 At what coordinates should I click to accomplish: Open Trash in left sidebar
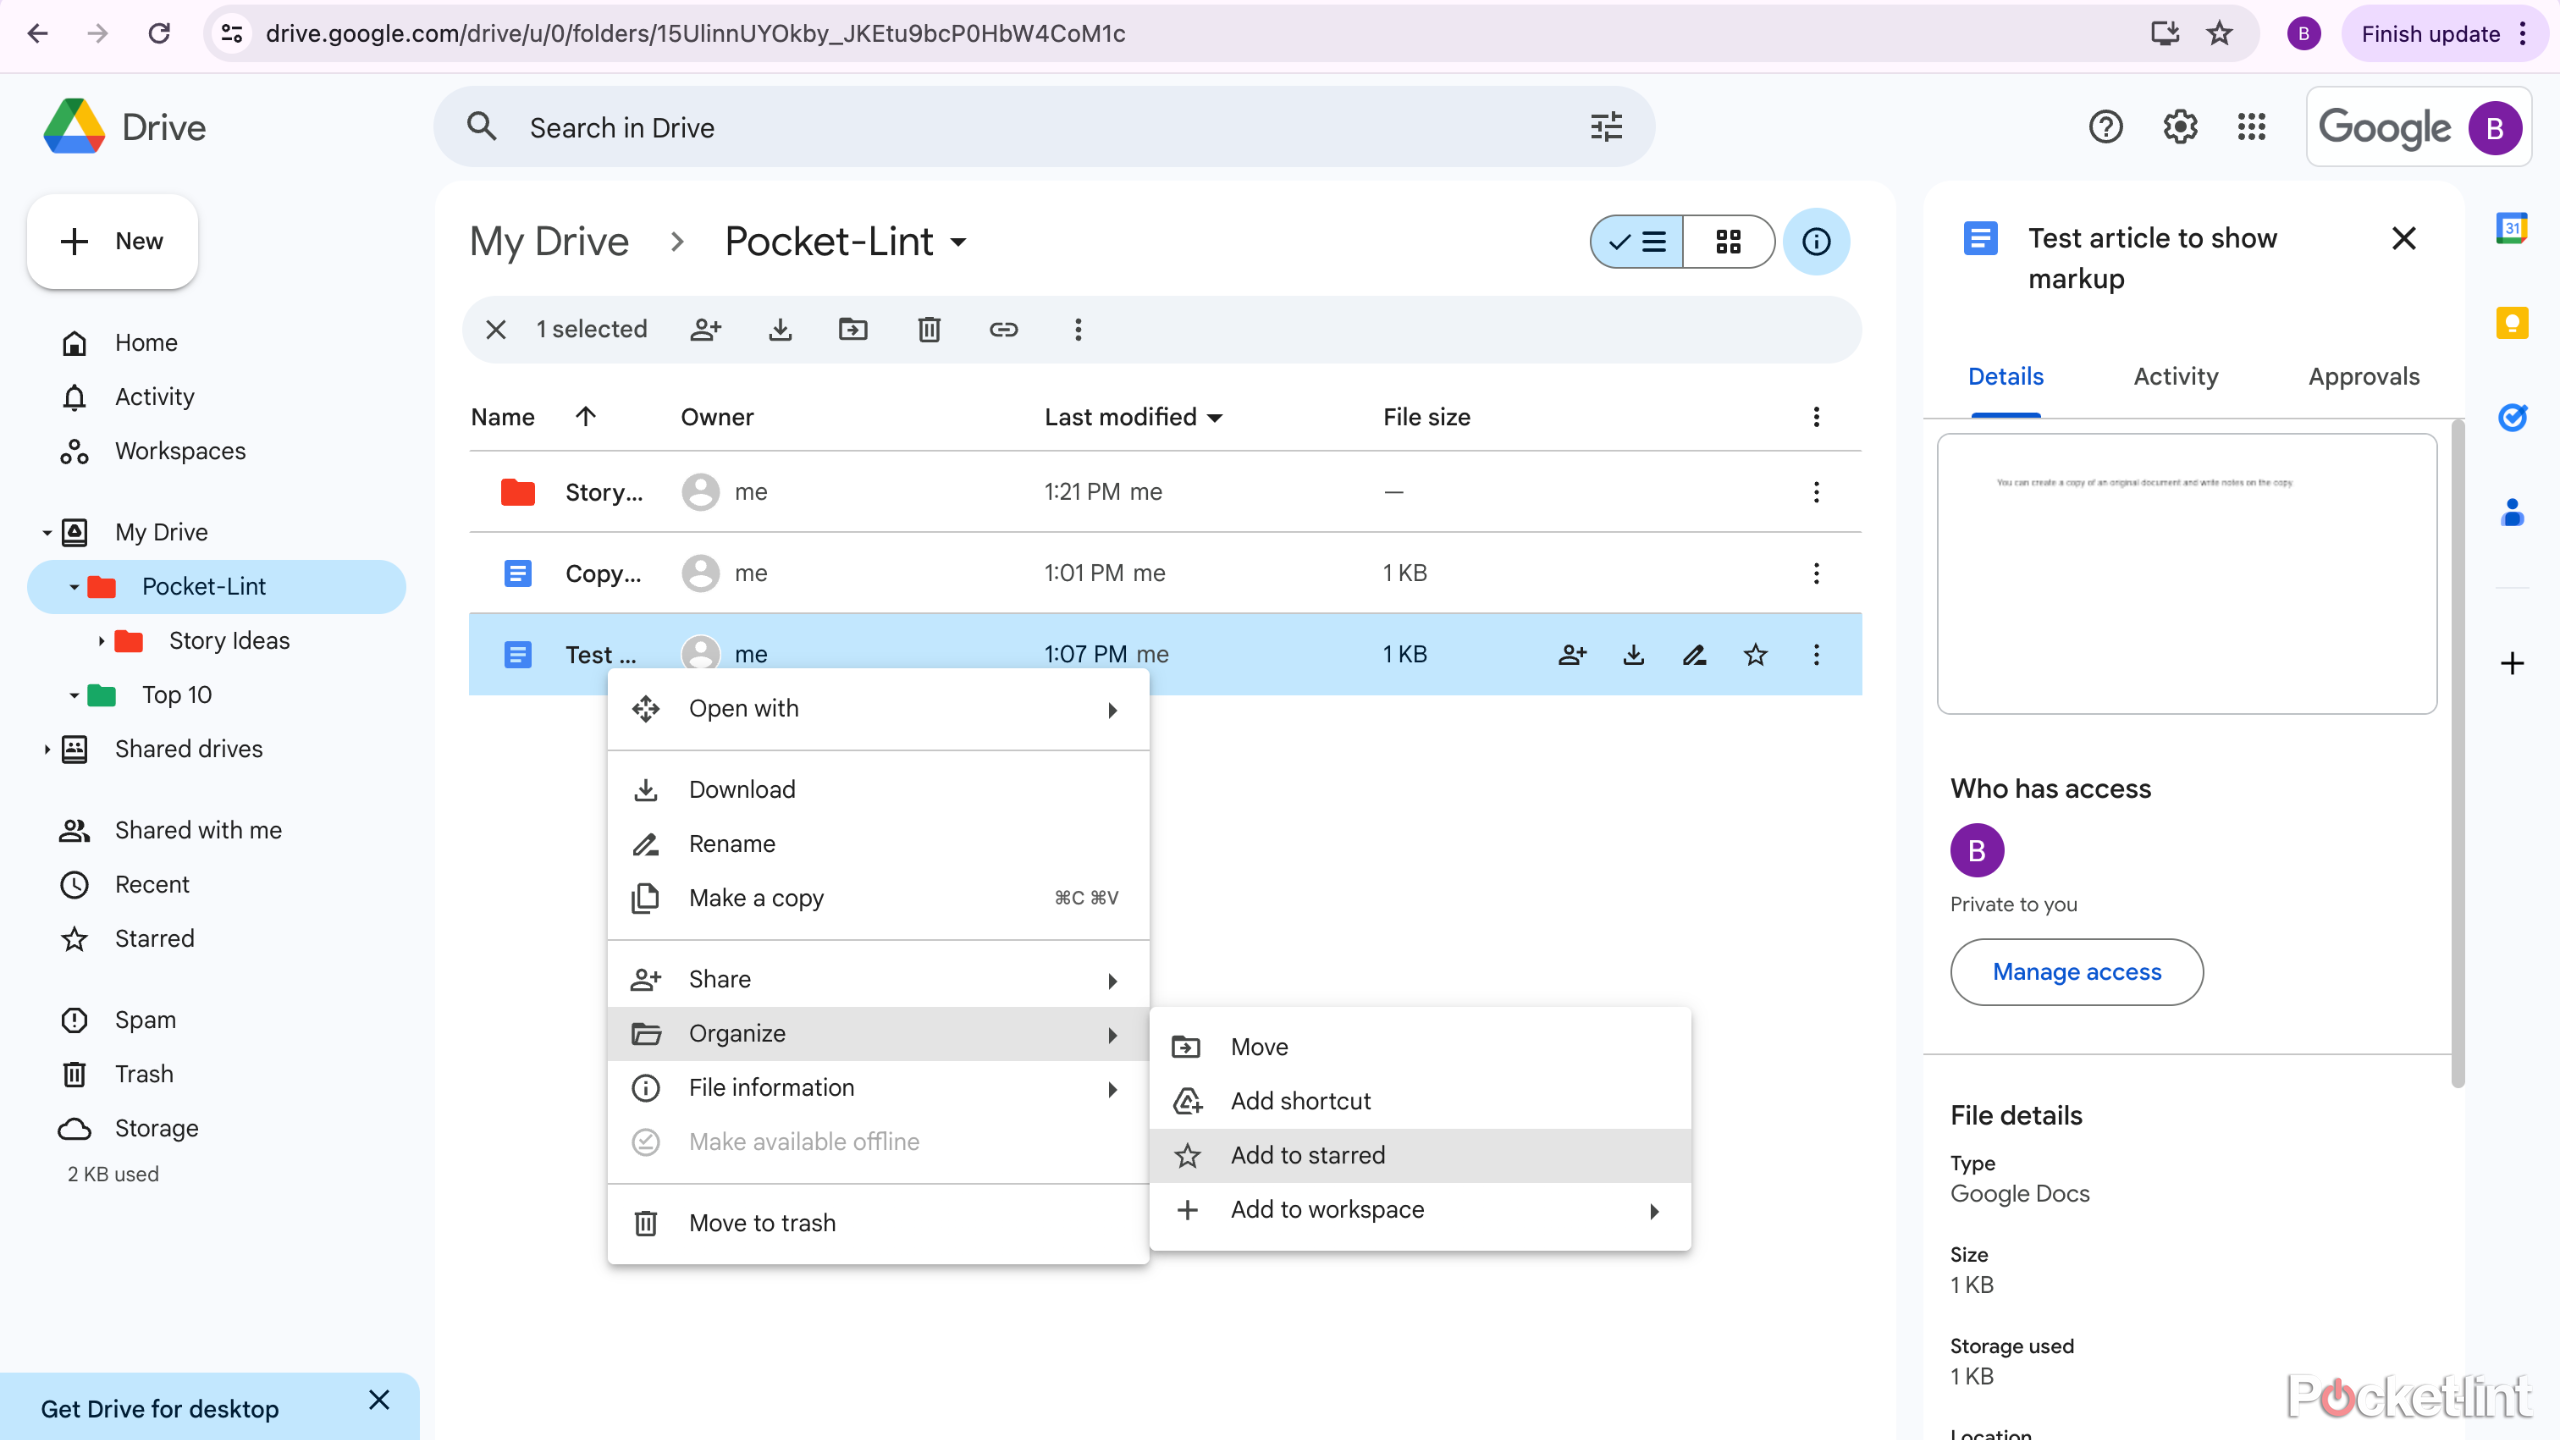click(x=144, y=1073)
